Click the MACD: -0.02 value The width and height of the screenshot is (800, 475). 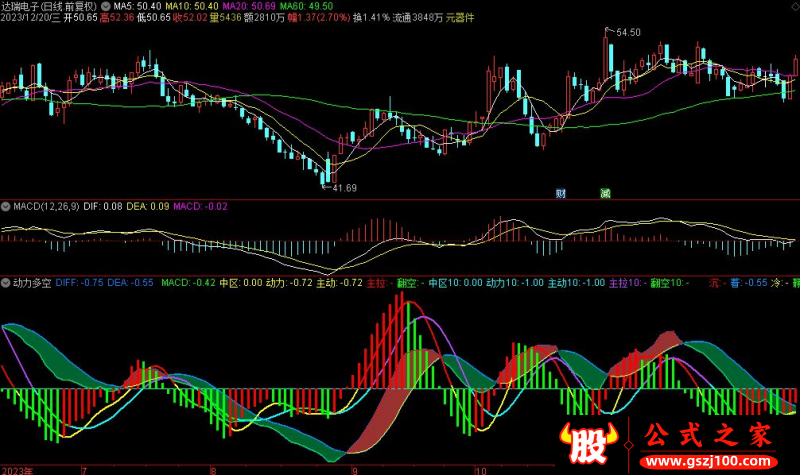click(200, 207)
